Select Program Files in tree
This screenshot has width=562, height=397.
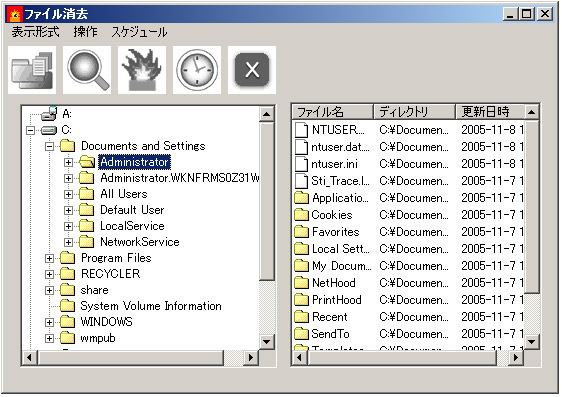[116, 258]
